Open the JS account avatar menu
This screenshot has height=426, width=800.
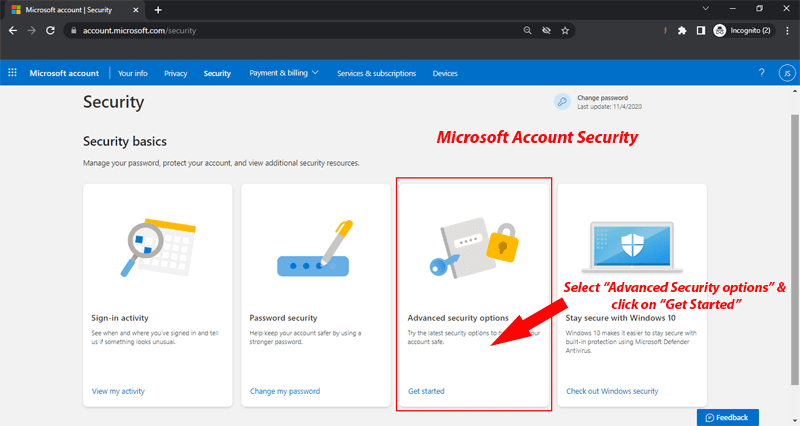point(787,73)
